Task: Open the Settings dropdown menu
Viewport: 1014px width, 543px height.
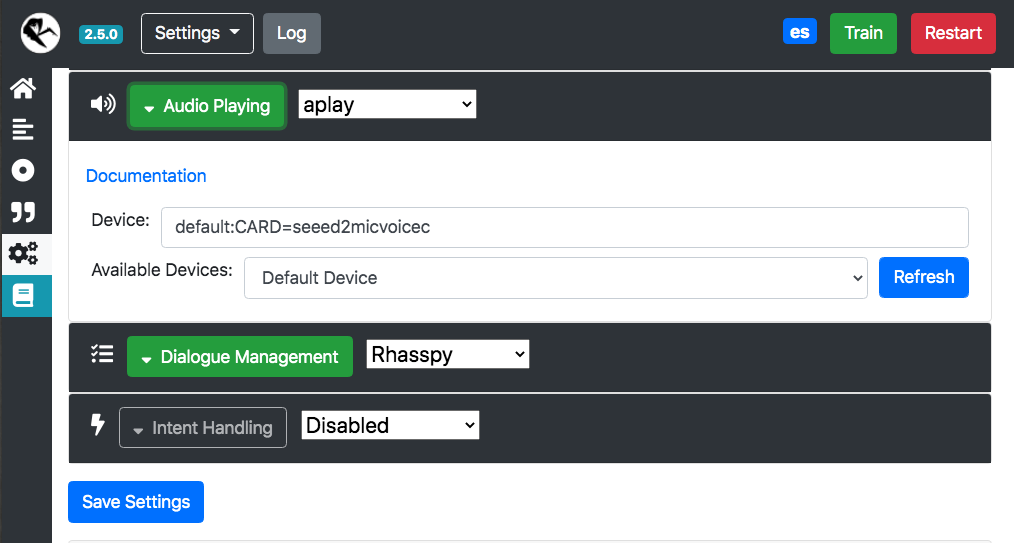Action: 197,34
